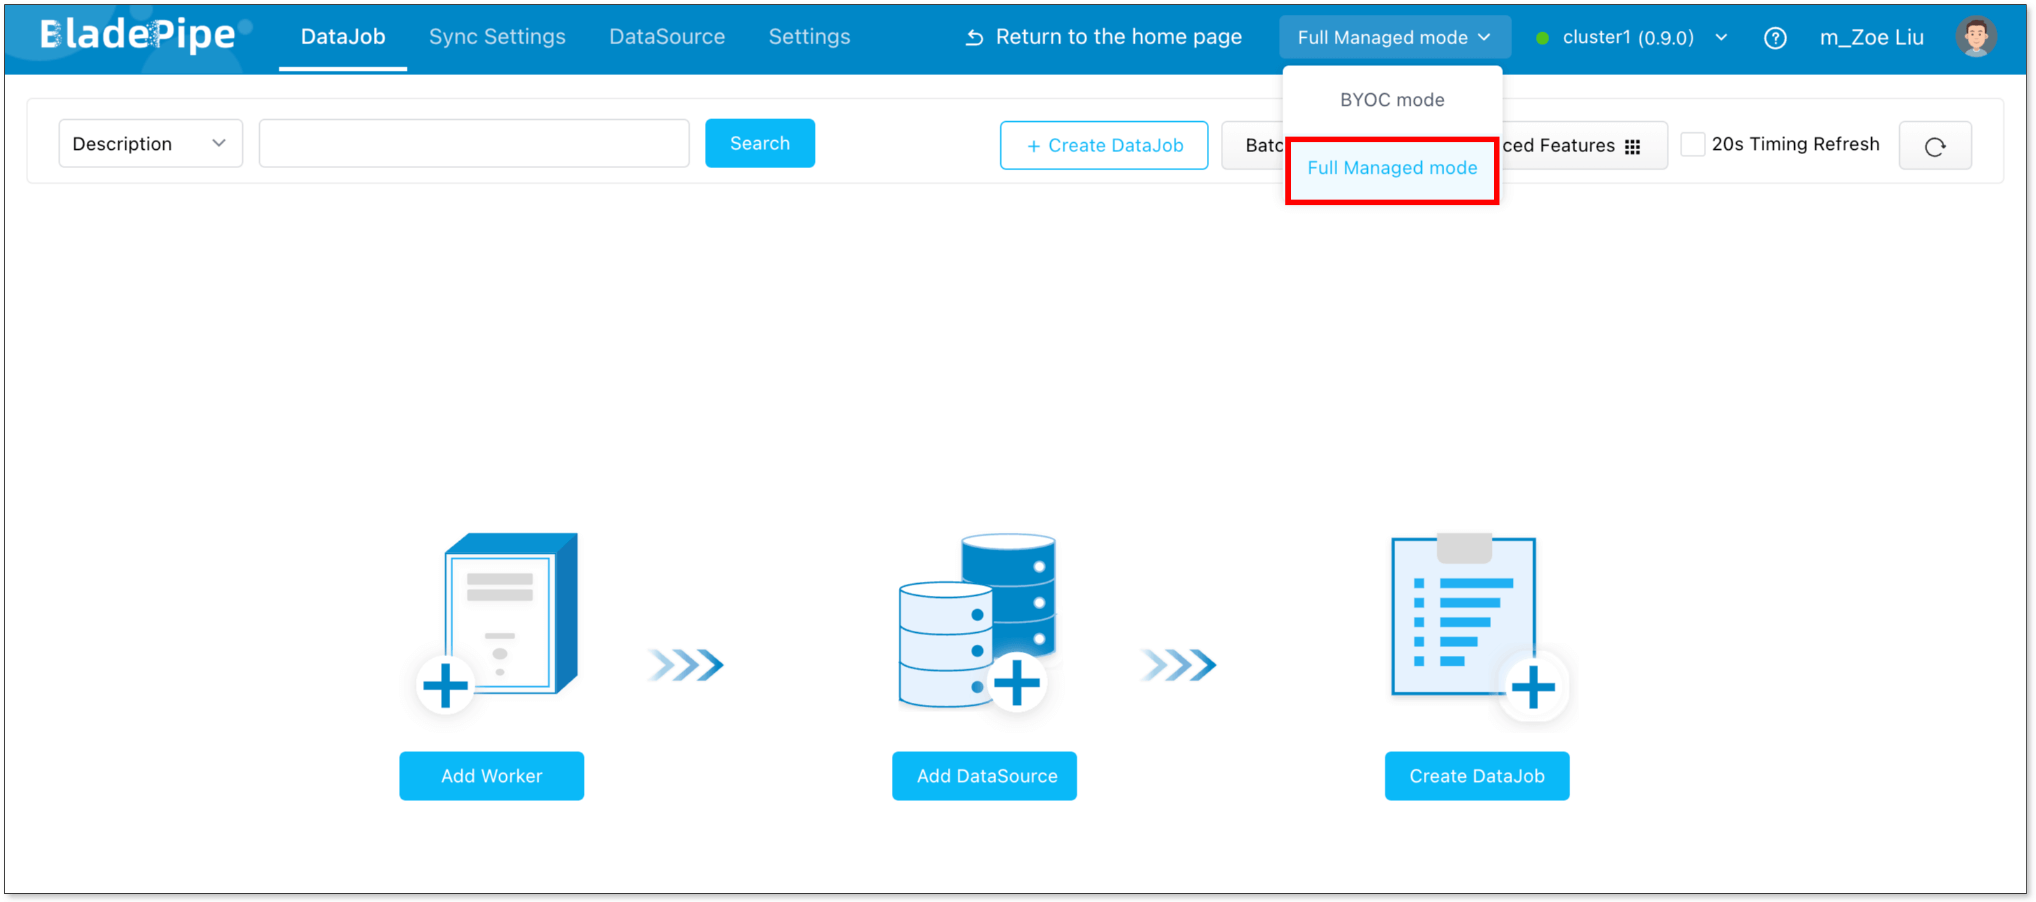
Task: Collapse the Full Managed mode dropdown
Action: [x=1394, y=38]
